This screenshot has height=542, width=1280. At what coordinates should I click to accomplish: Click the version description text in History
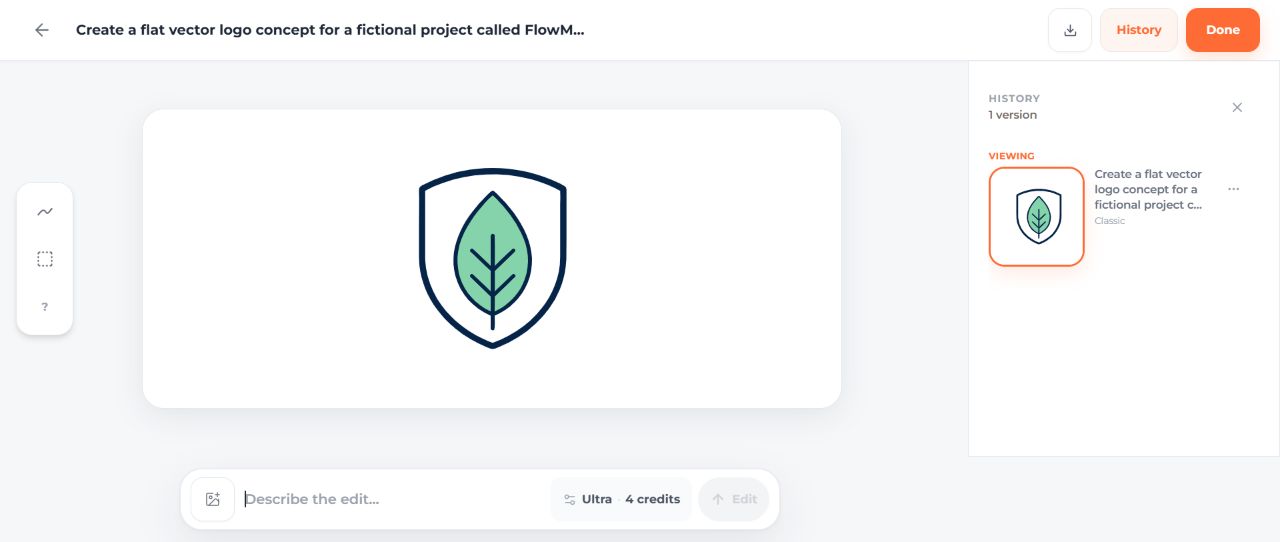[1148, 189]
